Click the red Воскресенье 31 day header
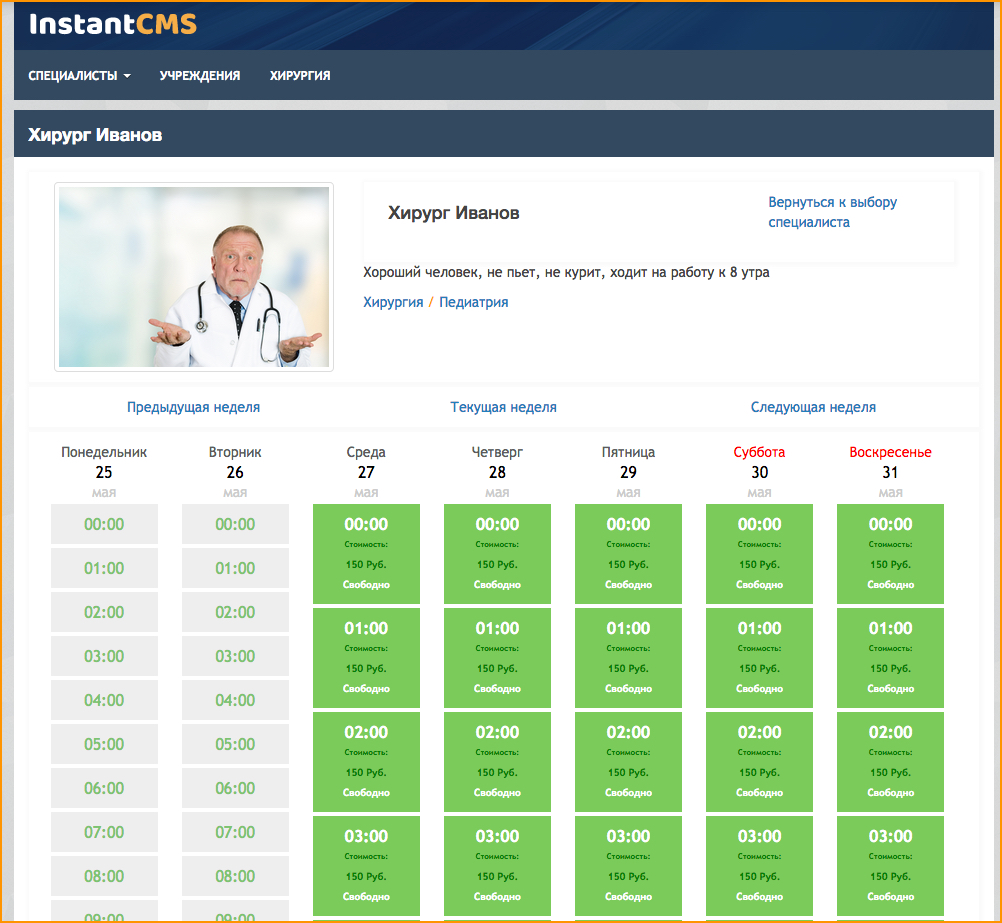1002x923 pixels. click(x=890, y=472)
